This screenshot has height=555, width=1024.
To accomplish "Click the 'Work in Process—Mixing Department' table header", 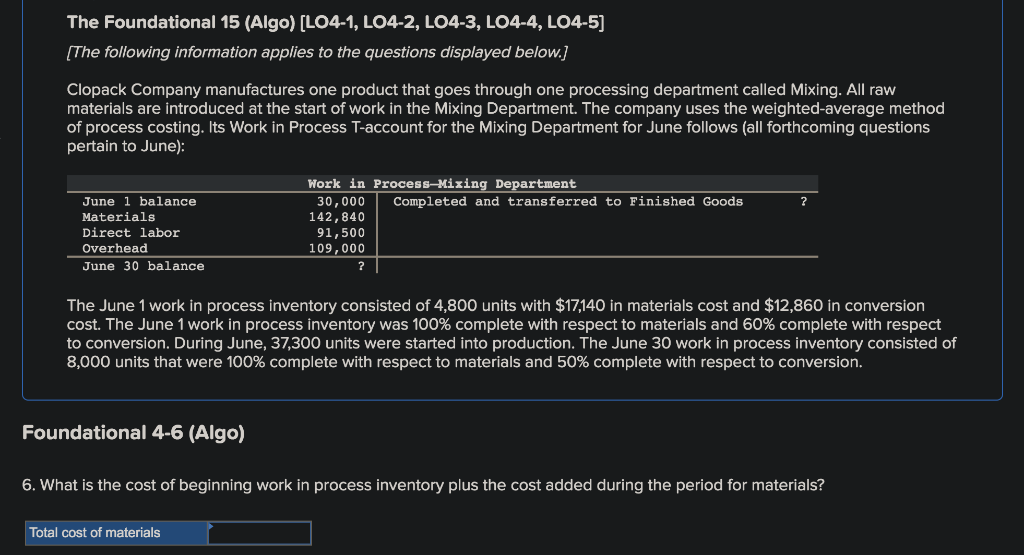I will [x=442, y=184].
